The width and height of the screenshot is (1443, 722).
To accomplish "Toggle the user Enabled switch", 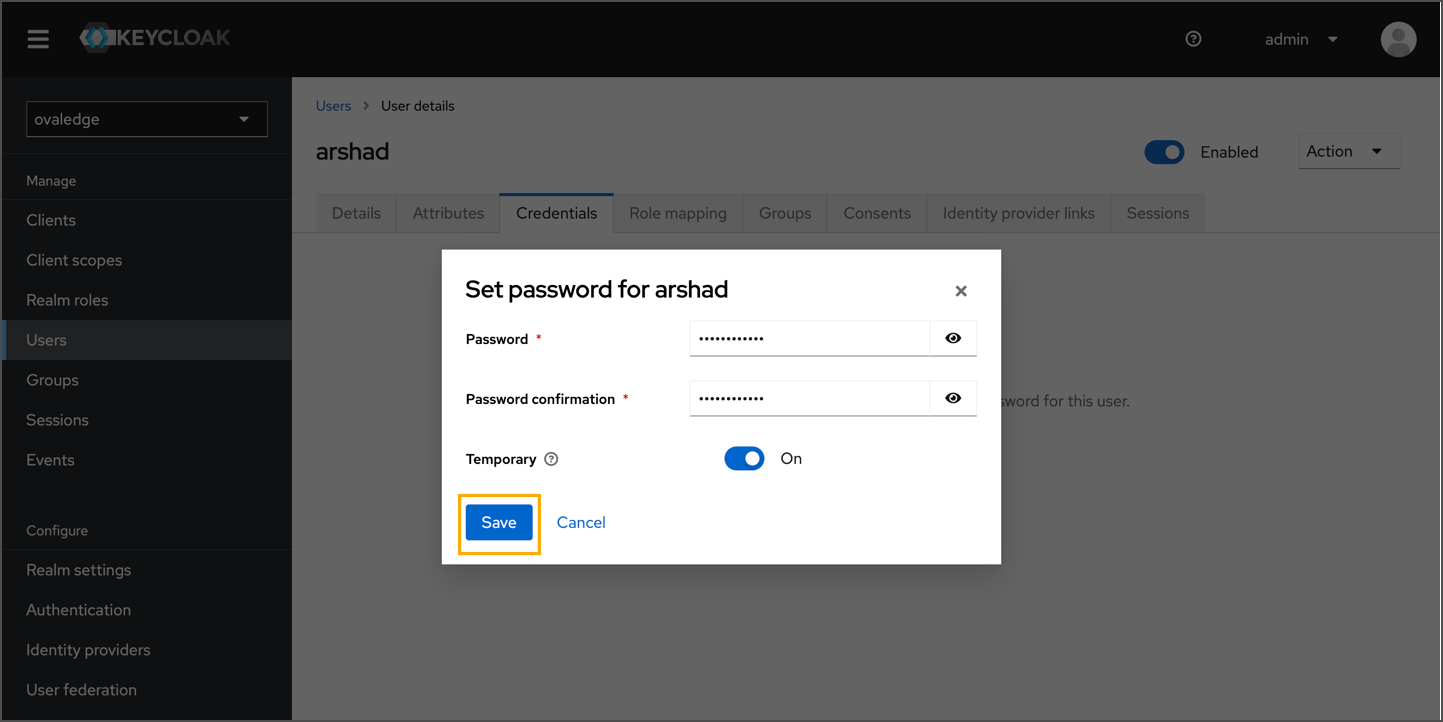I will click(1164, 152).
